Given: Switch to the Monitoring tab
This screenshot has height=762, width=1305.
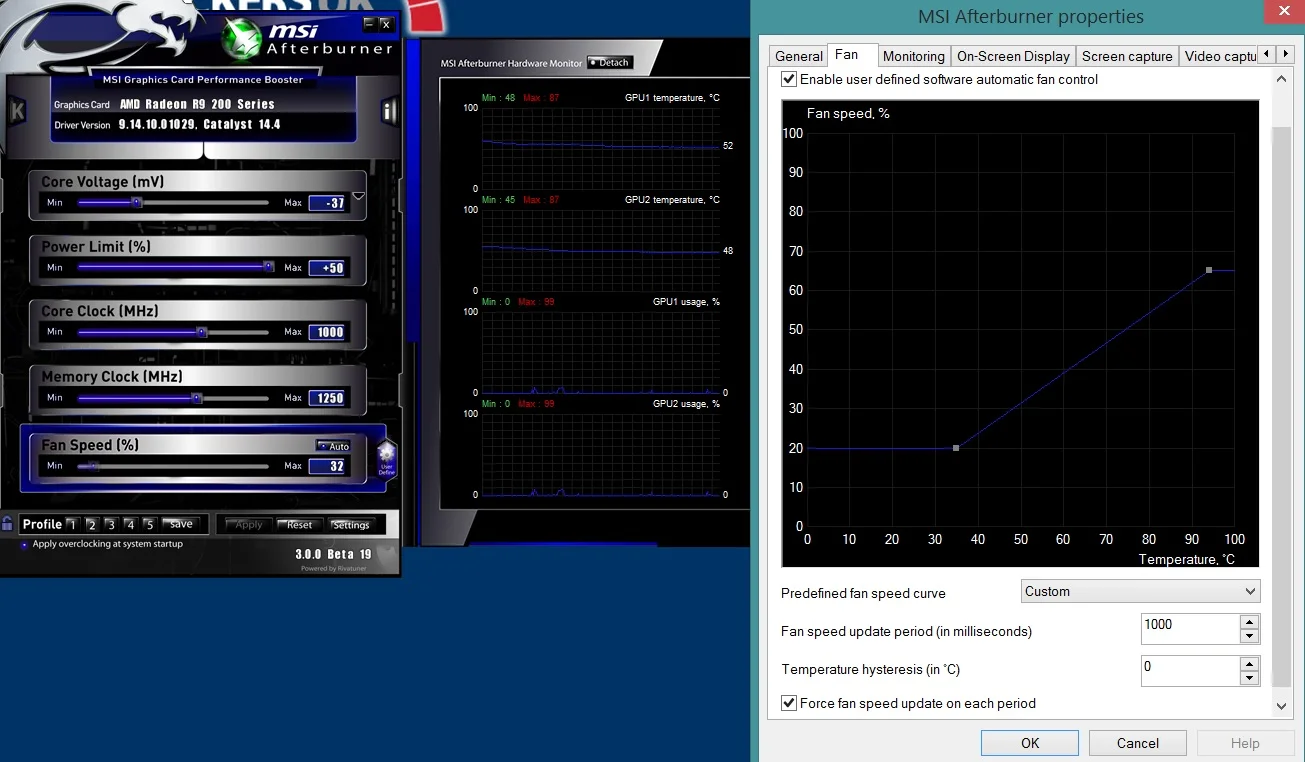Looking at the screenshot, I should 913,56.
